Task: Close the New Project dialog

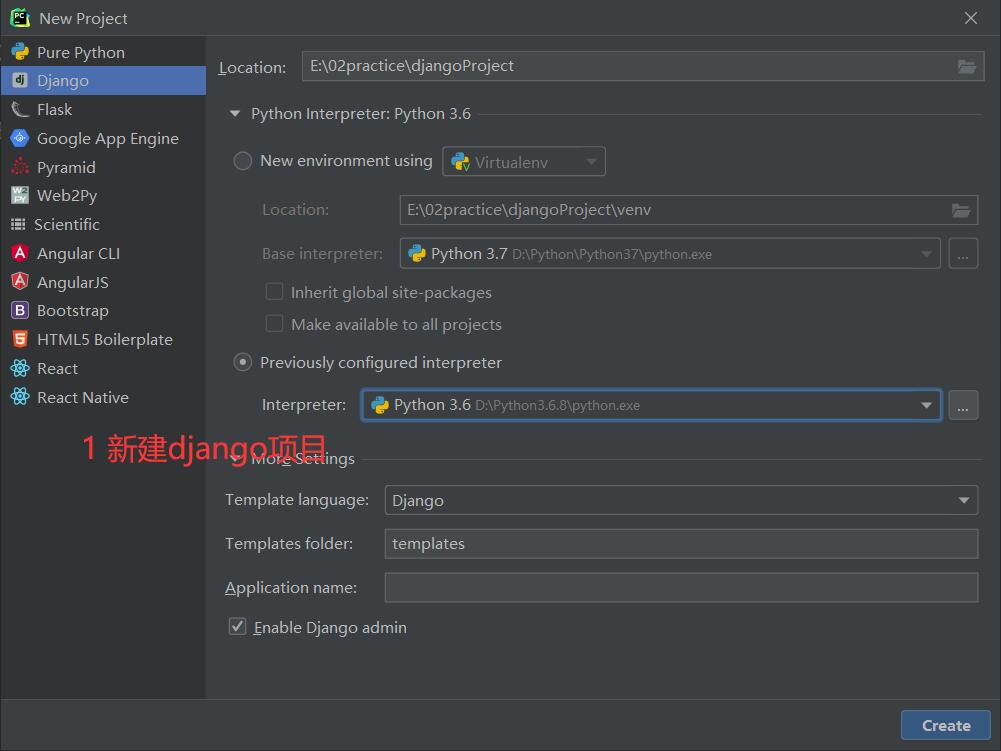Action: click(970, 18)
